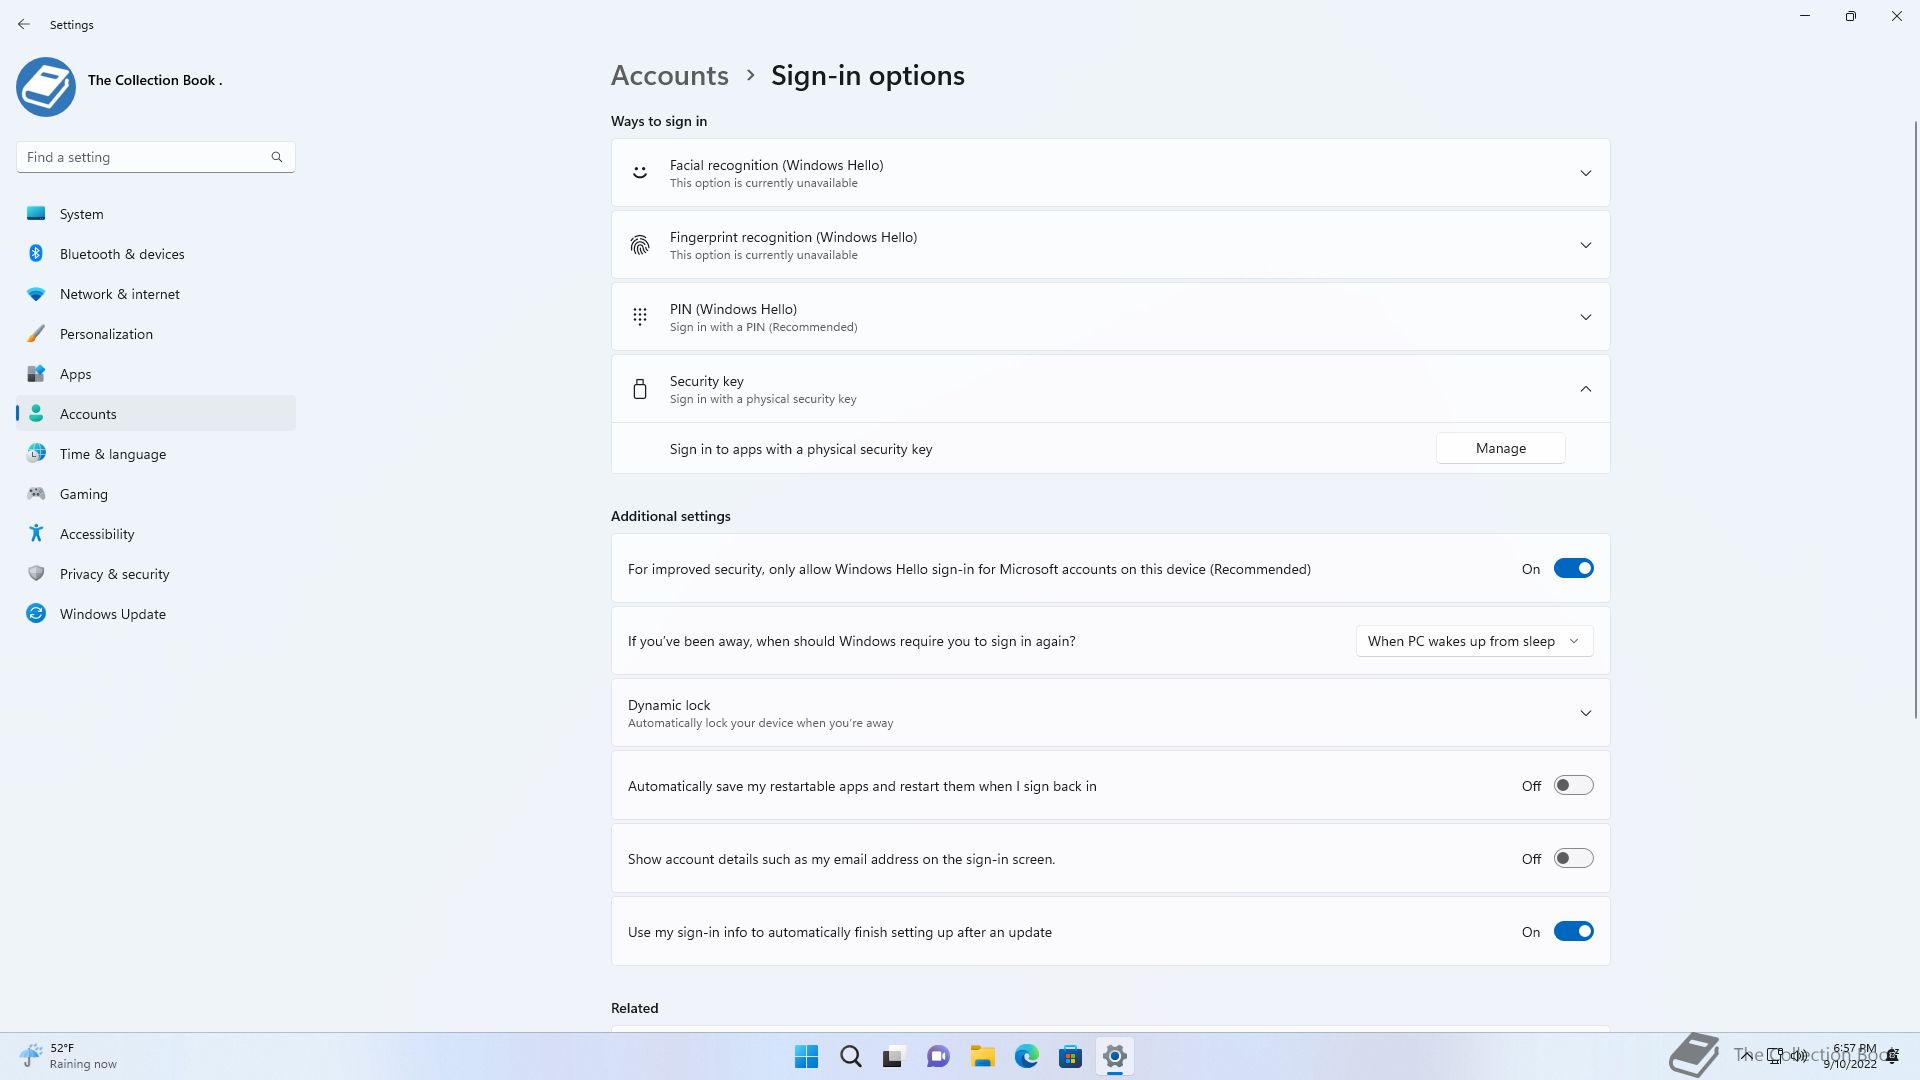Collapse the Security key section
Viewport: 1920px width, 1080px height.
(1585, 389)
